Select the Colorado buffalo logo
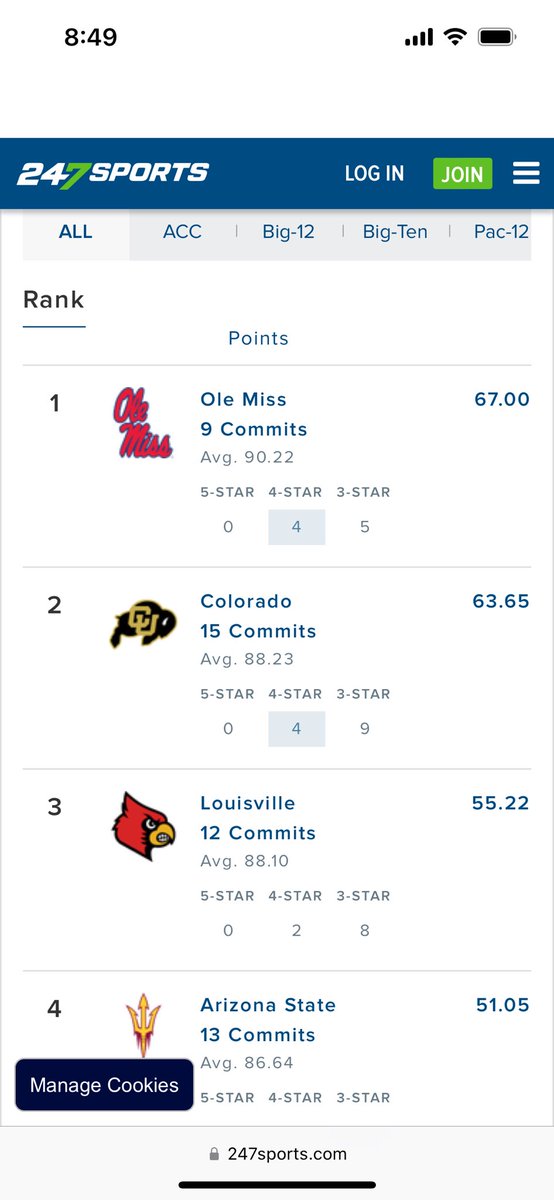Screen dimensions: 554x1200 [143, 624]
